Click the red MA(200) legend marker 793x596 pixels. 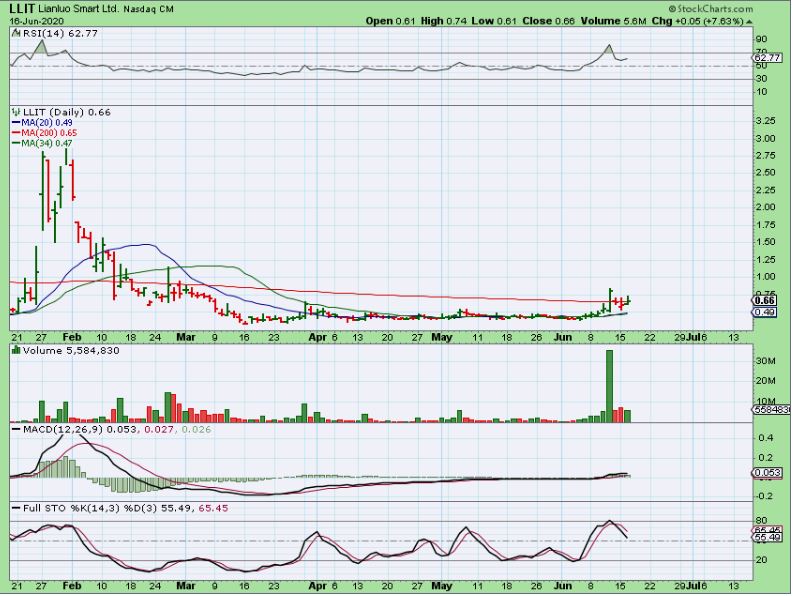tap(17, 133)
